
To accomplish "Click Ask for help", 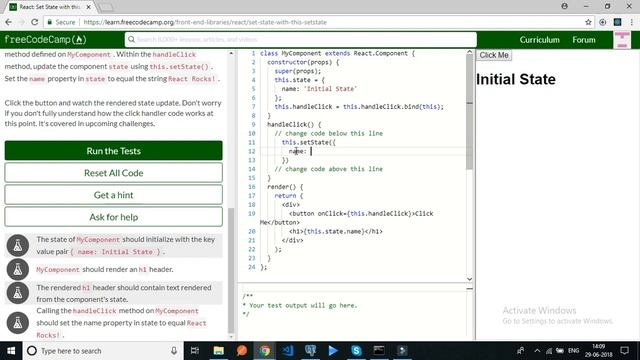I will point(113,217).
